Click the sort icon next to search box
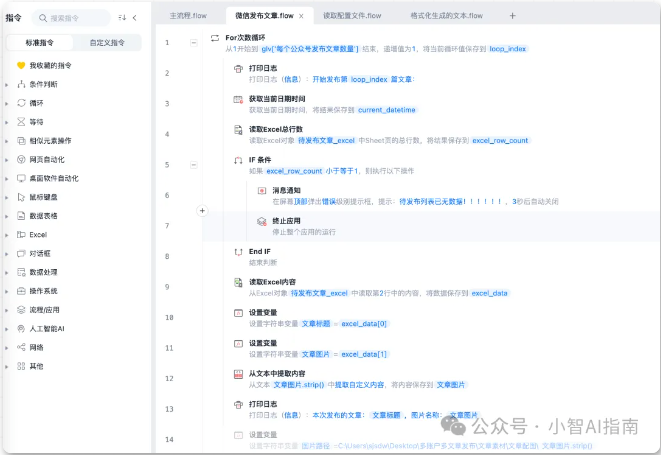The image size is (661, 455). coord(123,17)
